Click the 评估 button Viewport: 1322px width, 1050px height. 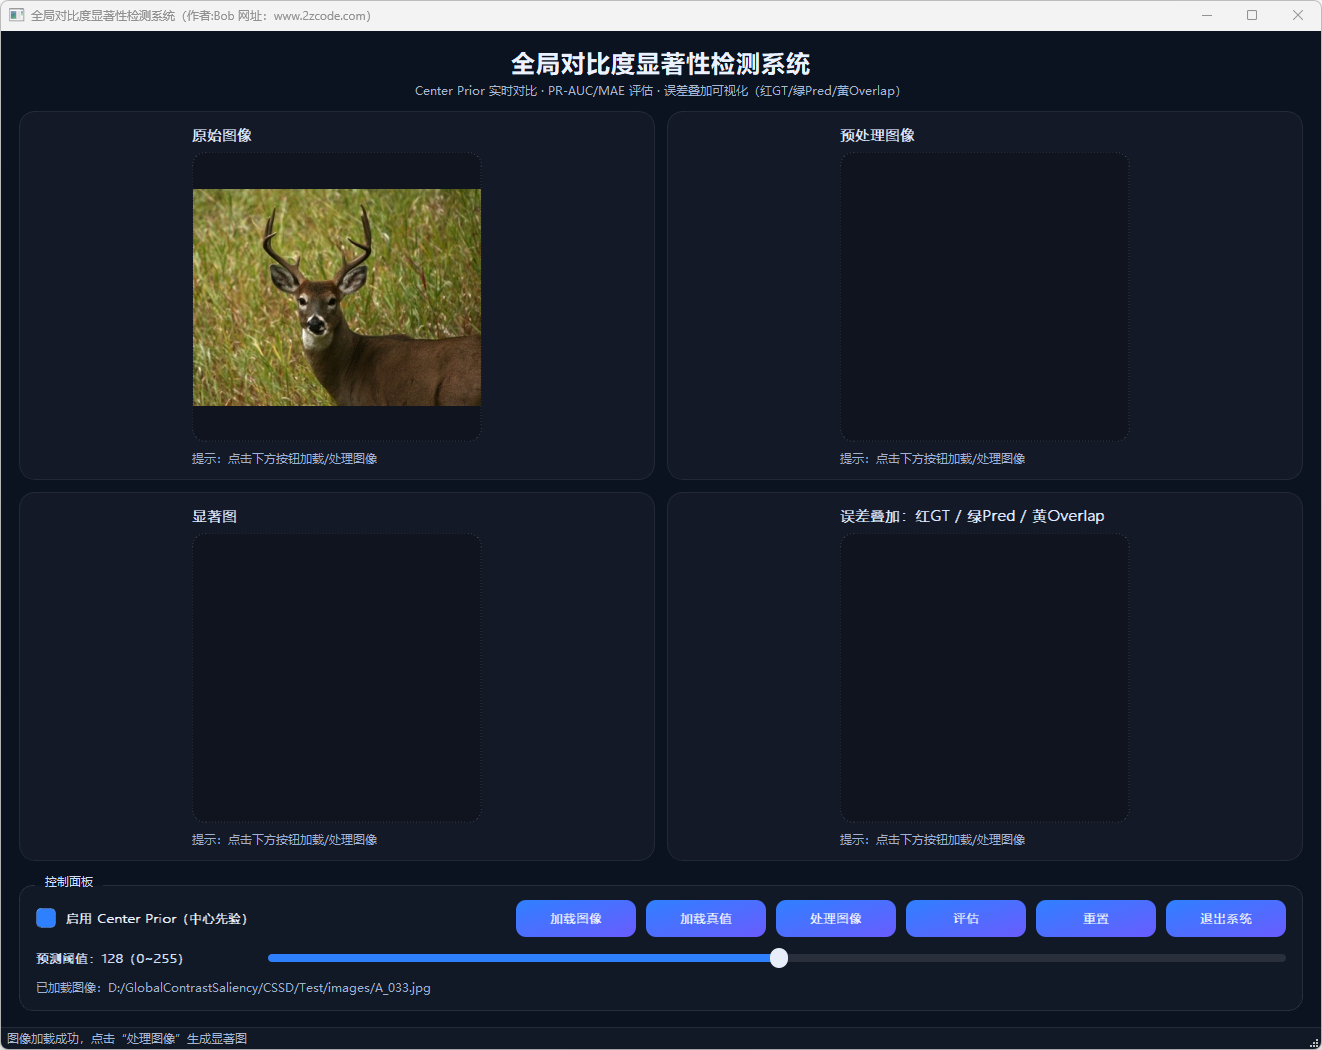click(x=965, y=918)
